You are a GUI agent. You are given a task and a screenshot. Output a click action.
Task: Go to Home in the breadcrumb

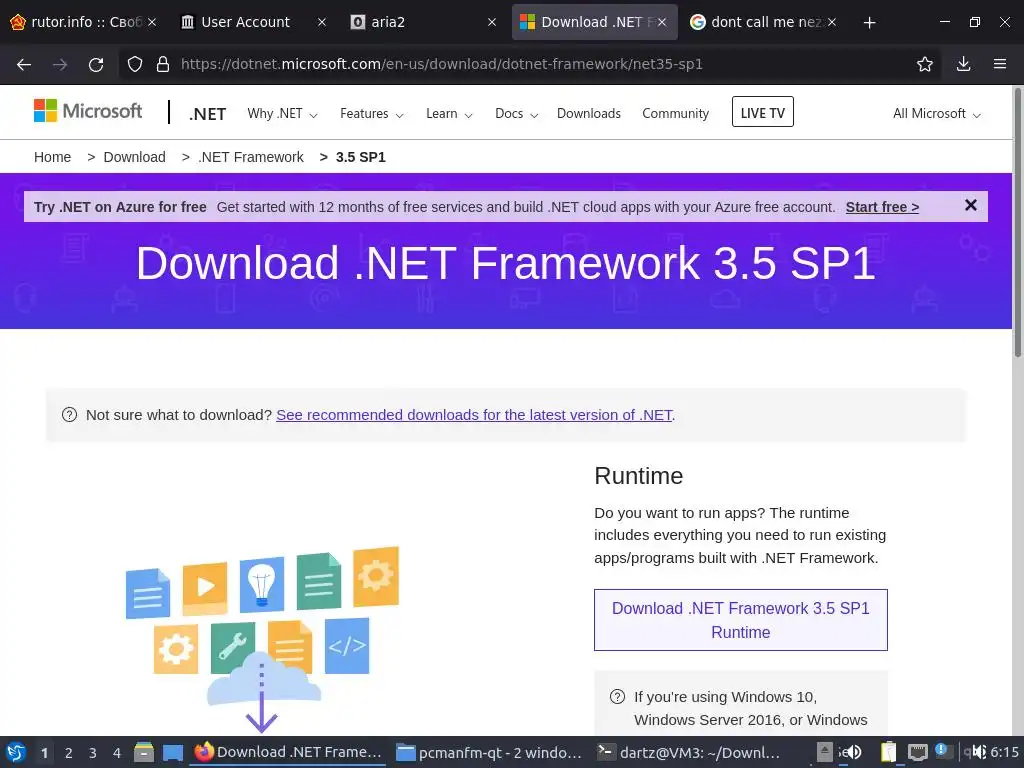tap(52, 157)
